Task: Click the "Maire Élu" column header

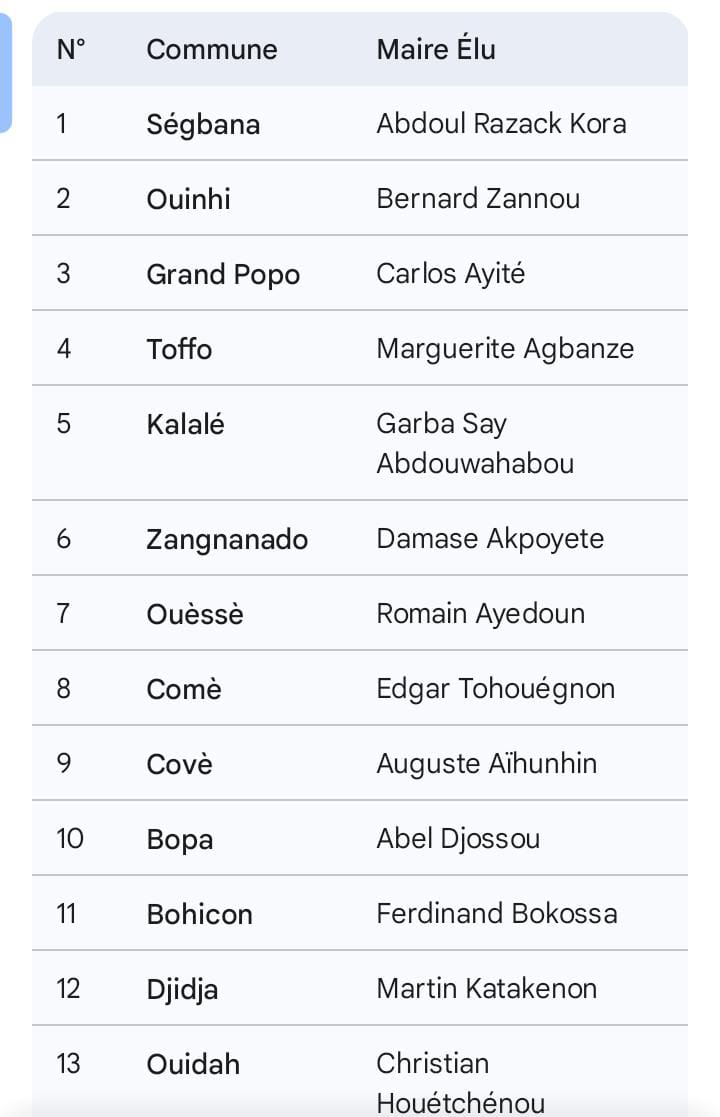Action: [x=436, y=49]
